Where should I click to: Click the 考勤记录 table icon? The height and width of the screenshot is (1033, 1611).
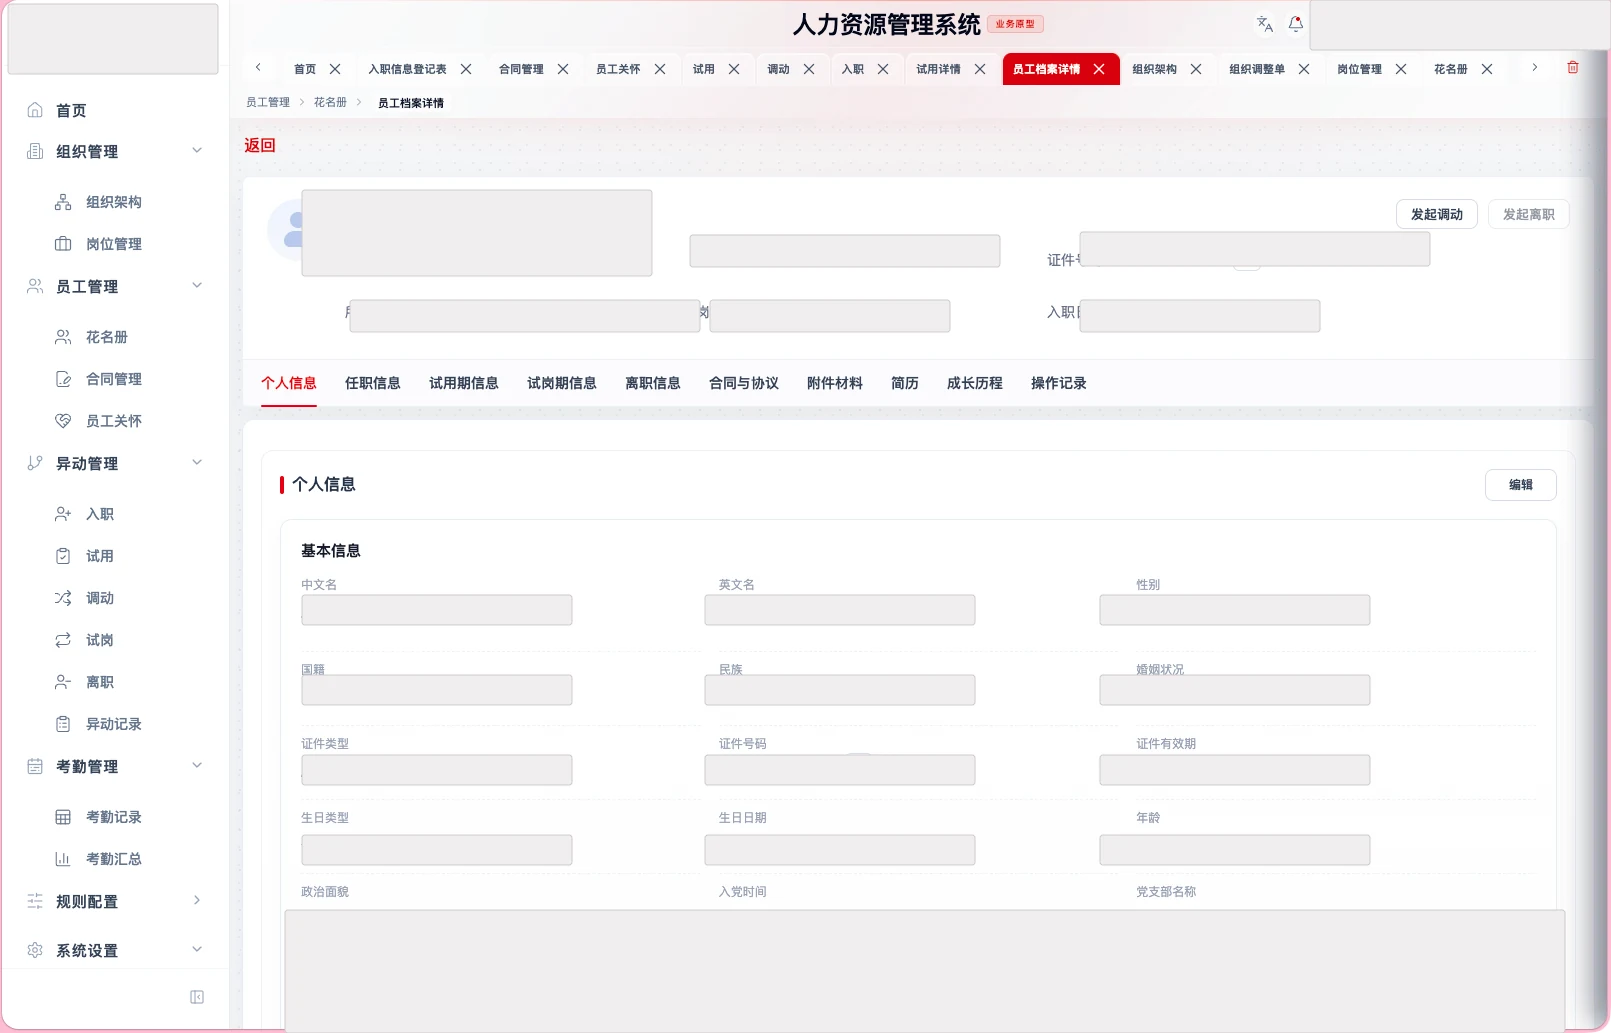point(63,817)
